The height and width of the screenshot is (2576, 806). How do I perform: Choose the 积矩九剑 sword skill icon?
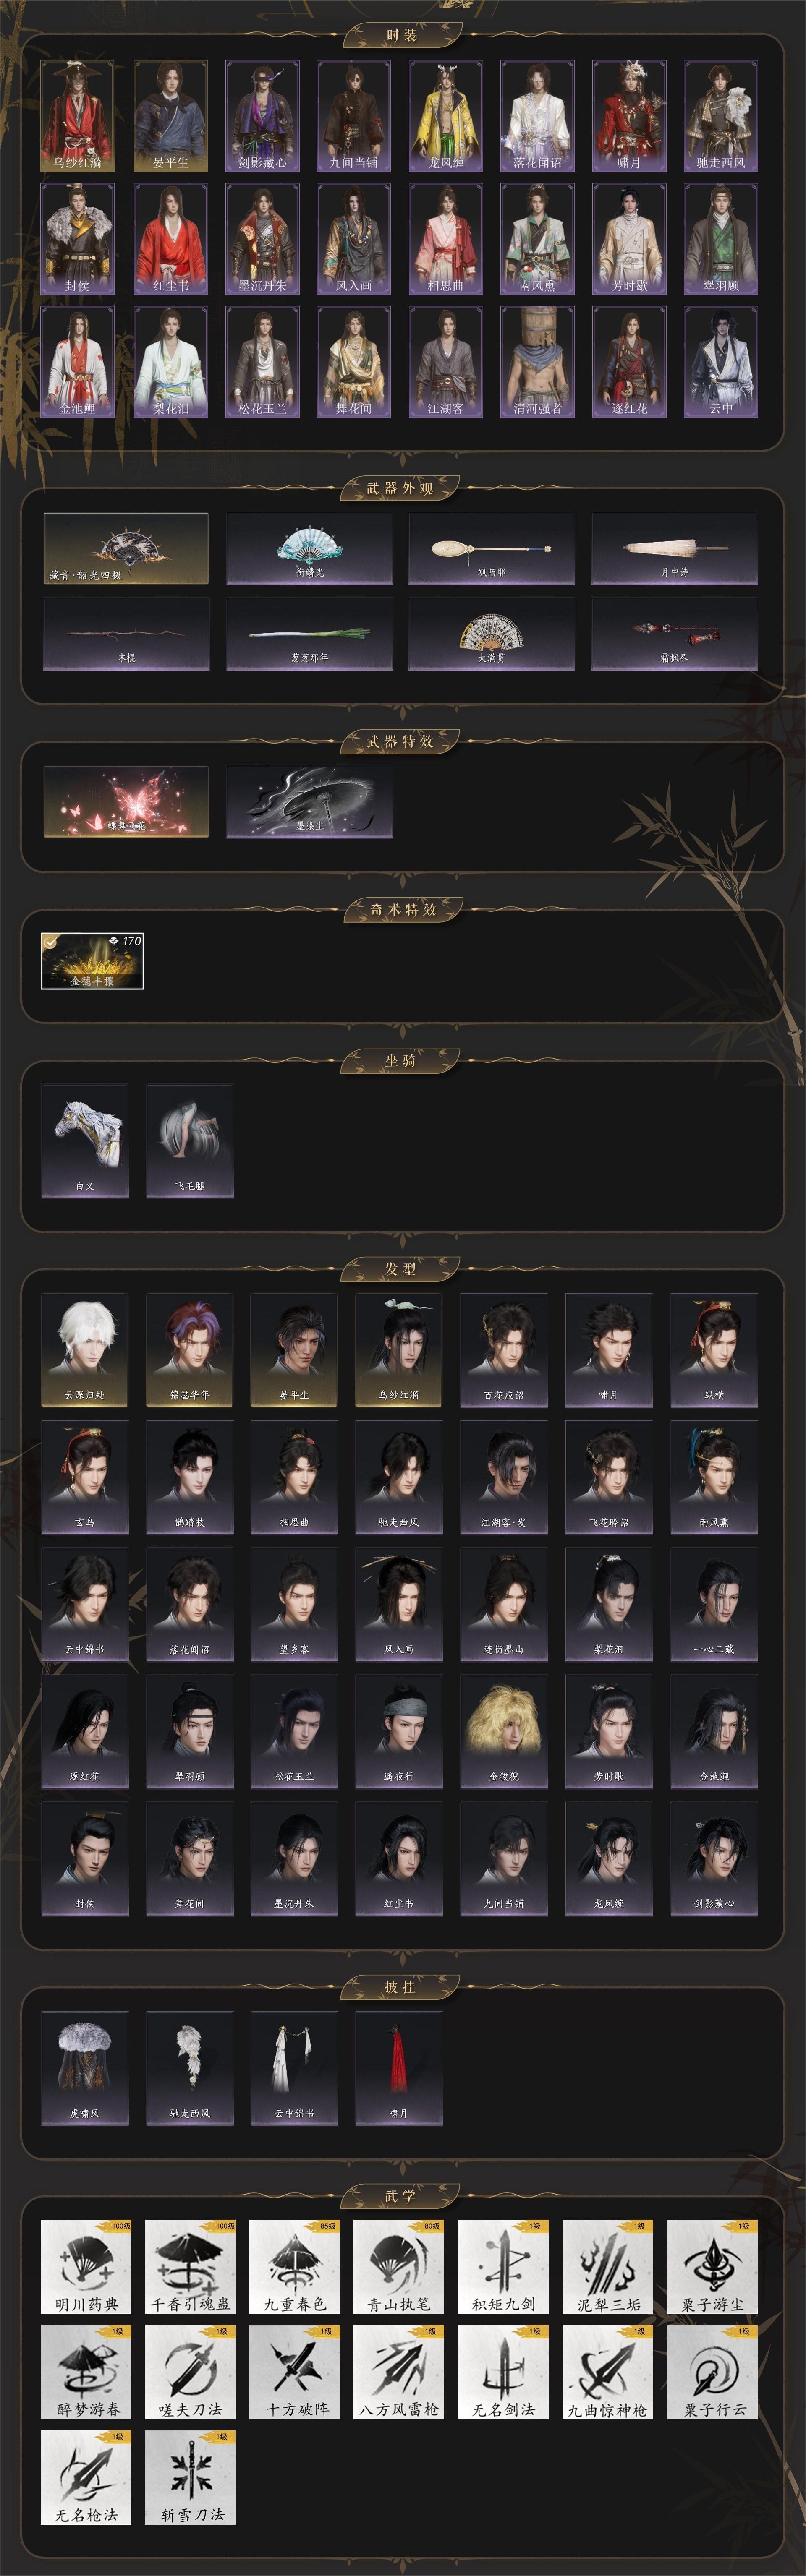point(503,2267)
